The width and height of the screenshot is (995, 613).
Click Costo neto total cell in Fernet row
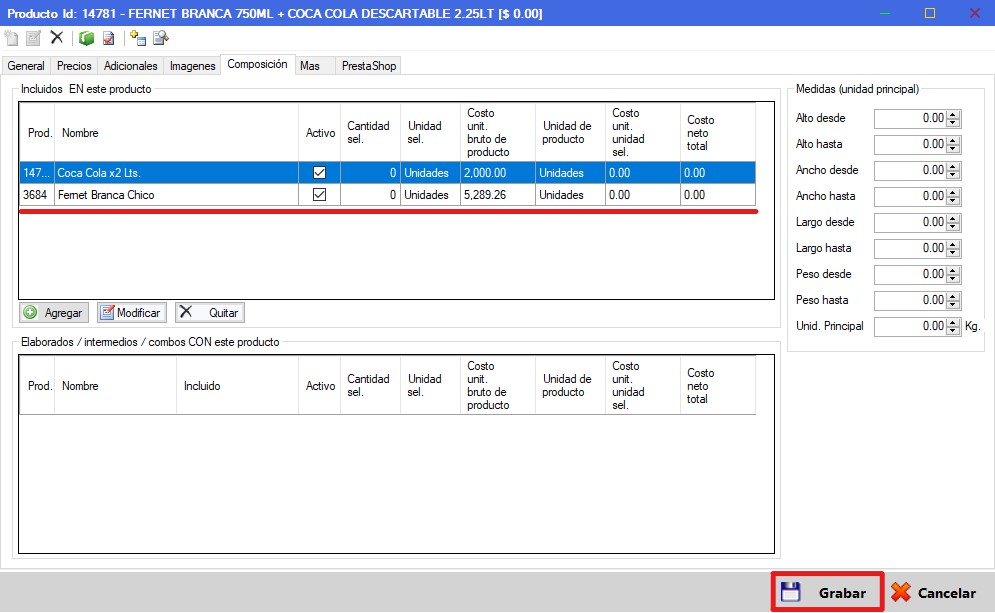coord(718,195)
